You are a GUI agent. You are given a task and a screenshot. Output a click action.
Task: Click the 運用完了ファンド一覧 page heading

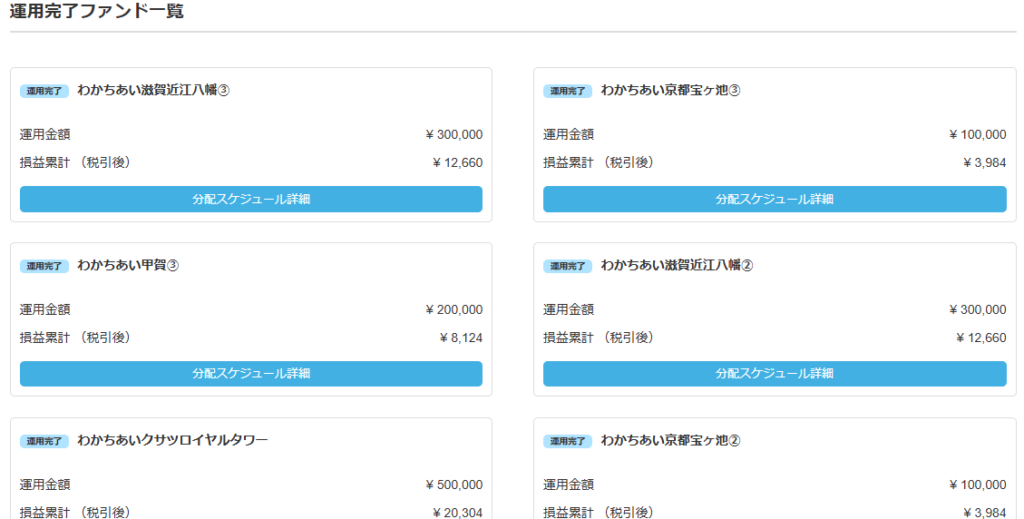(x=97, y=12)
